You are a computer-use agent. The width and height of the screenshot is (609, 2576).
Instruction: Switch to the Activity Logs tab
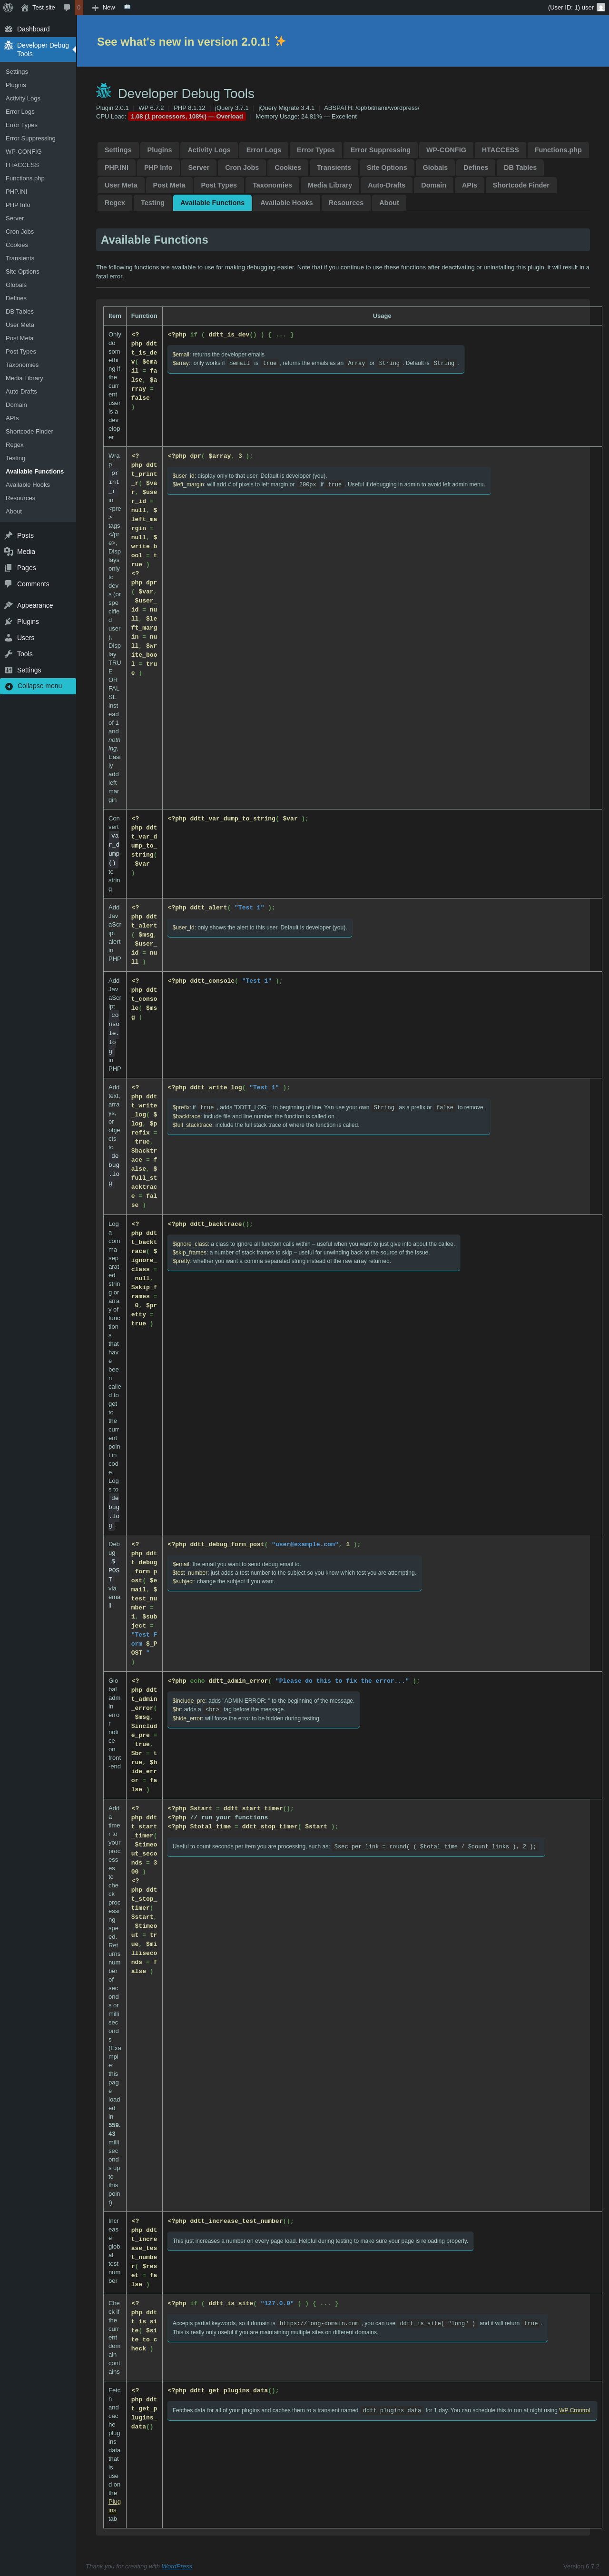[209, 150]
